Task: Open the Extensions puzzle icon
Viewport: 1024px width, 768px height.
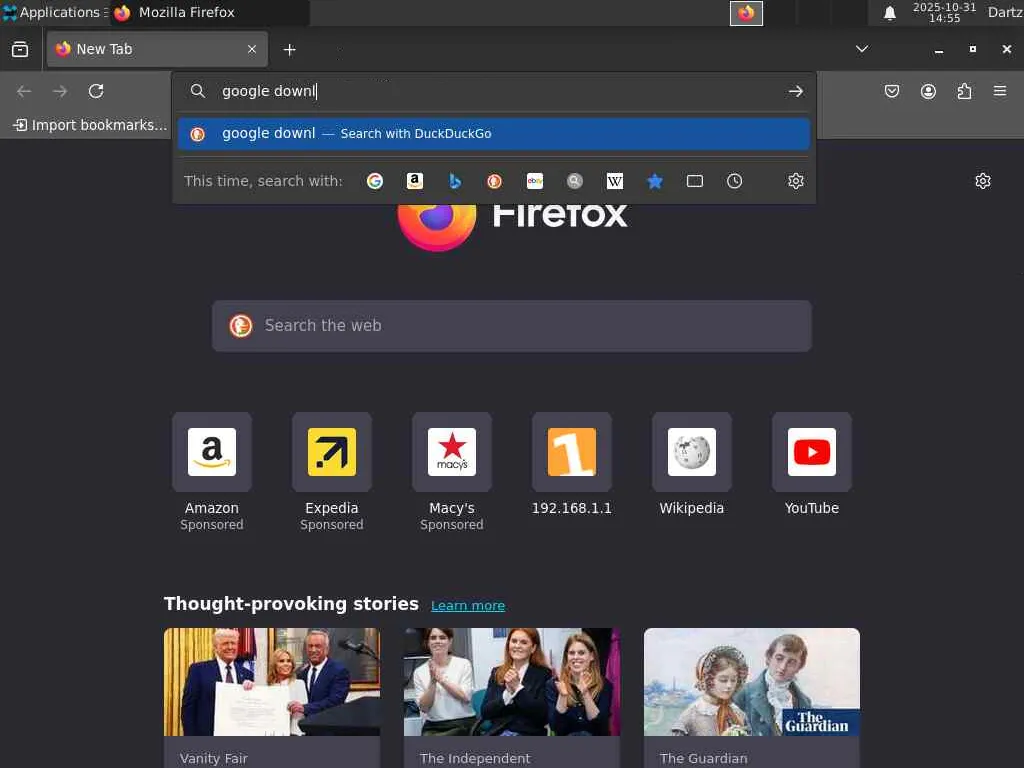Action: (964, 91)
